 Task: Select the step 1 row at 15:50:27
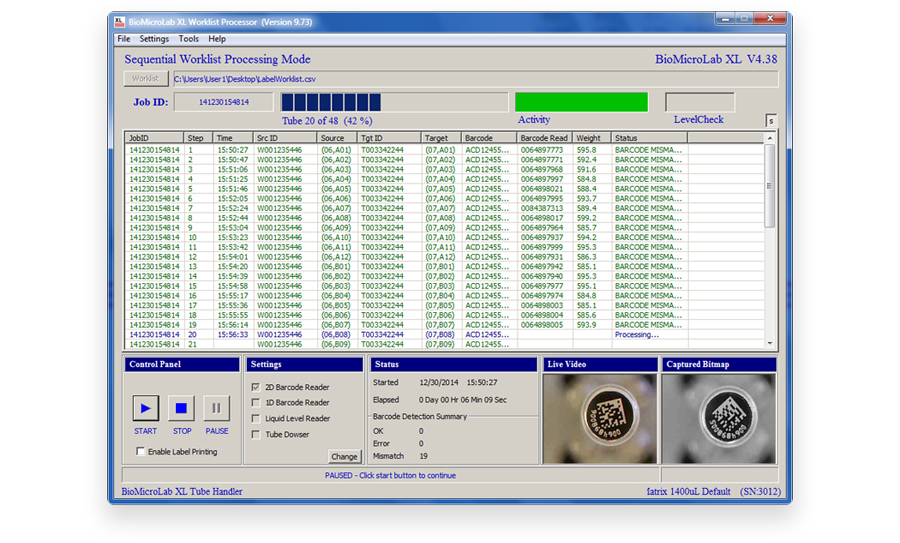pyautogui.click(x=445, y=150)
